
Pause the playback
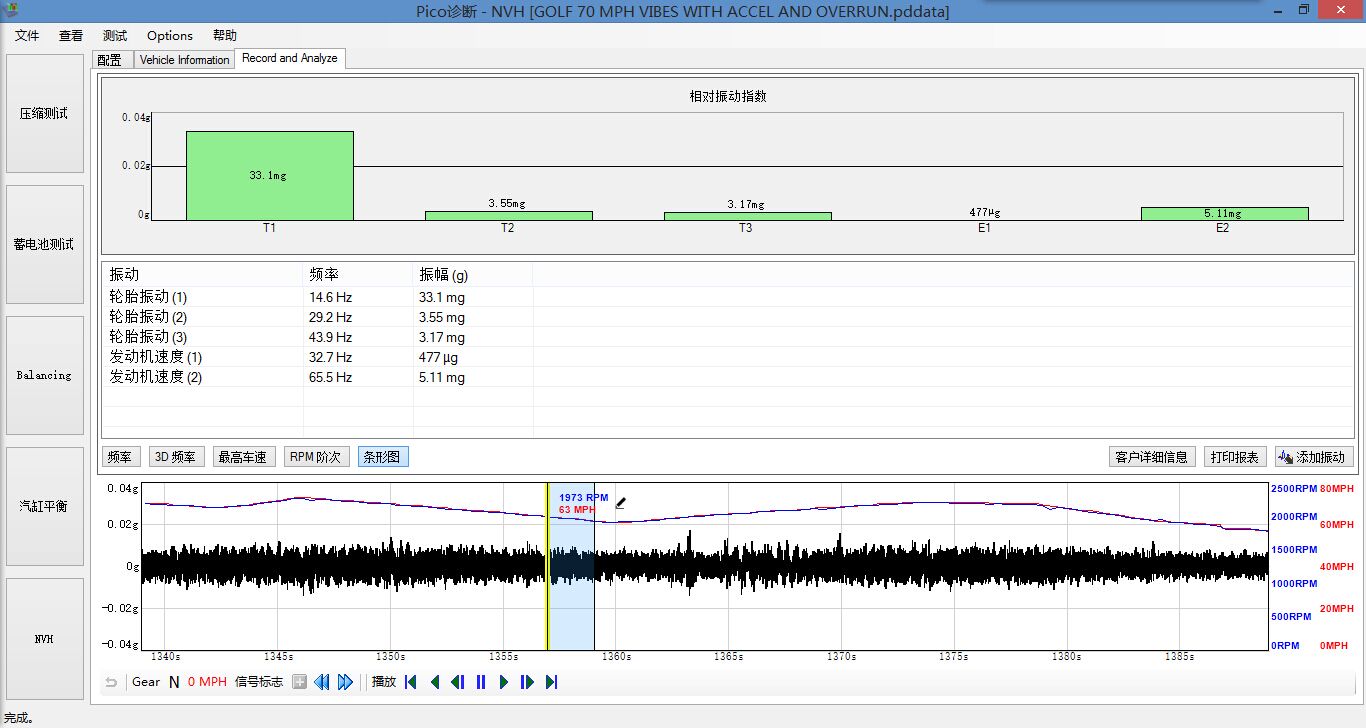pyautogui.click(x=481, y=682)
